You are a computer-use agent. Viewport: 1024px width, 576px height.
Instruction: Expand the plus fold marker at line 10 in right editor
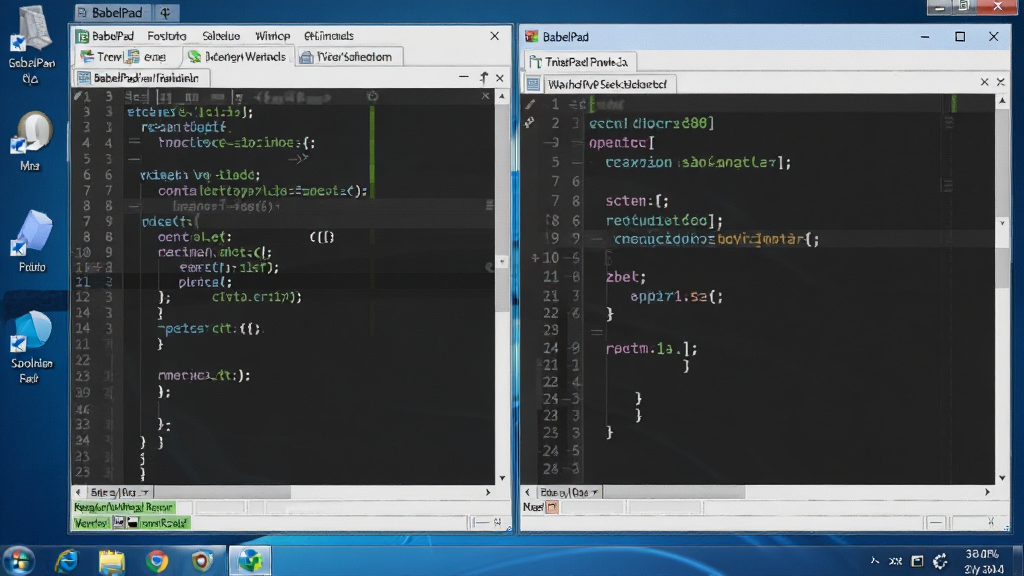coord(535,258)
